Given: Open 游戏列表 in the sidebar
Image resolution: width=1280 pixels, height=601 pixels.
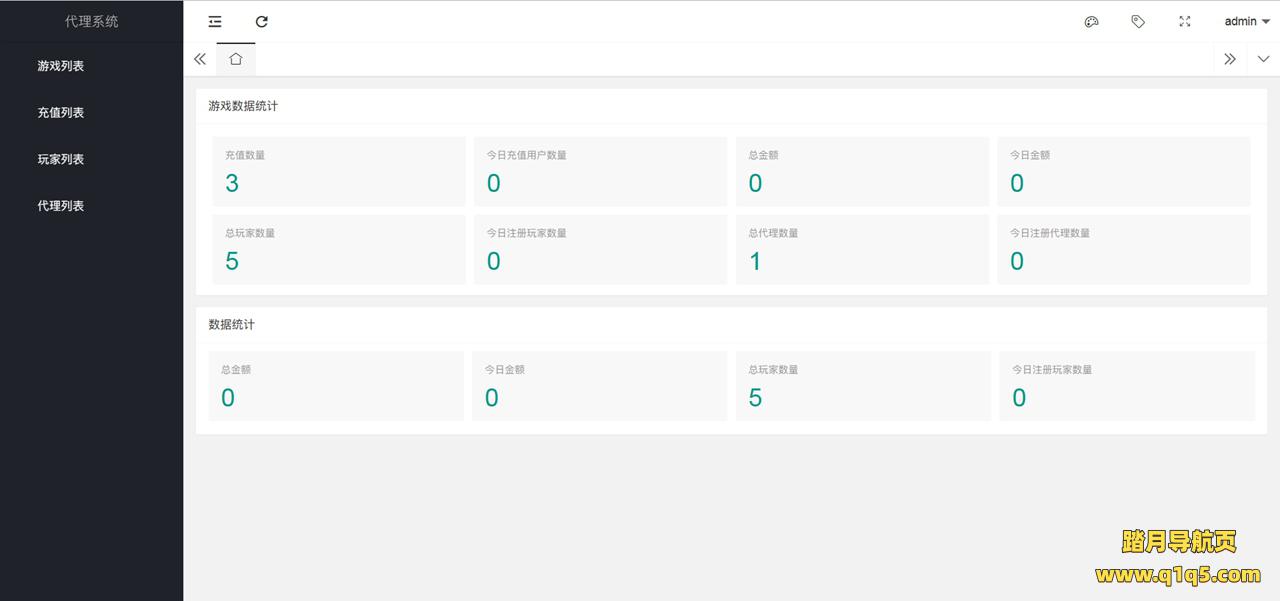Looking at the screenshot, I should click(x=61, y=66).
